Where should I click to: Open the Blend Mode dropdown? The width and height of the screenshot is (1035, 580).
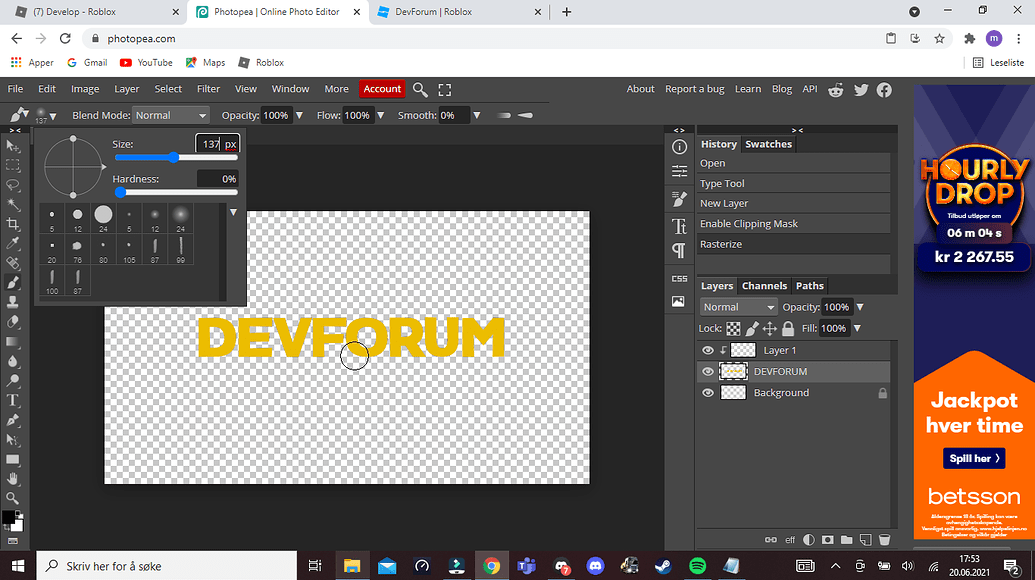[x=170, y=114]
